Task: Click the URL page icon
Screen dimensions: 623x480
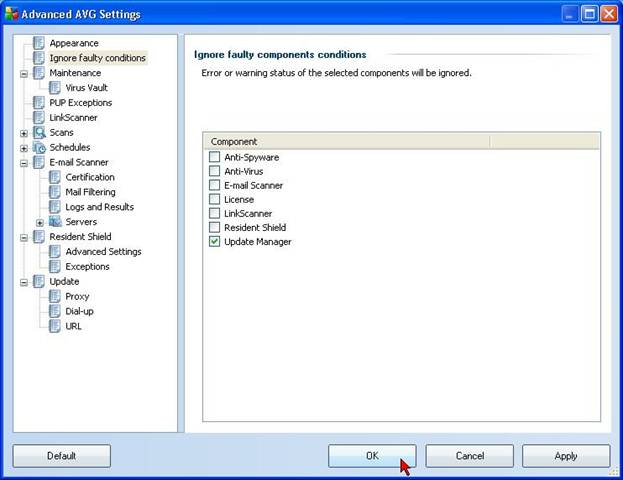Action: tap(55, 326)
